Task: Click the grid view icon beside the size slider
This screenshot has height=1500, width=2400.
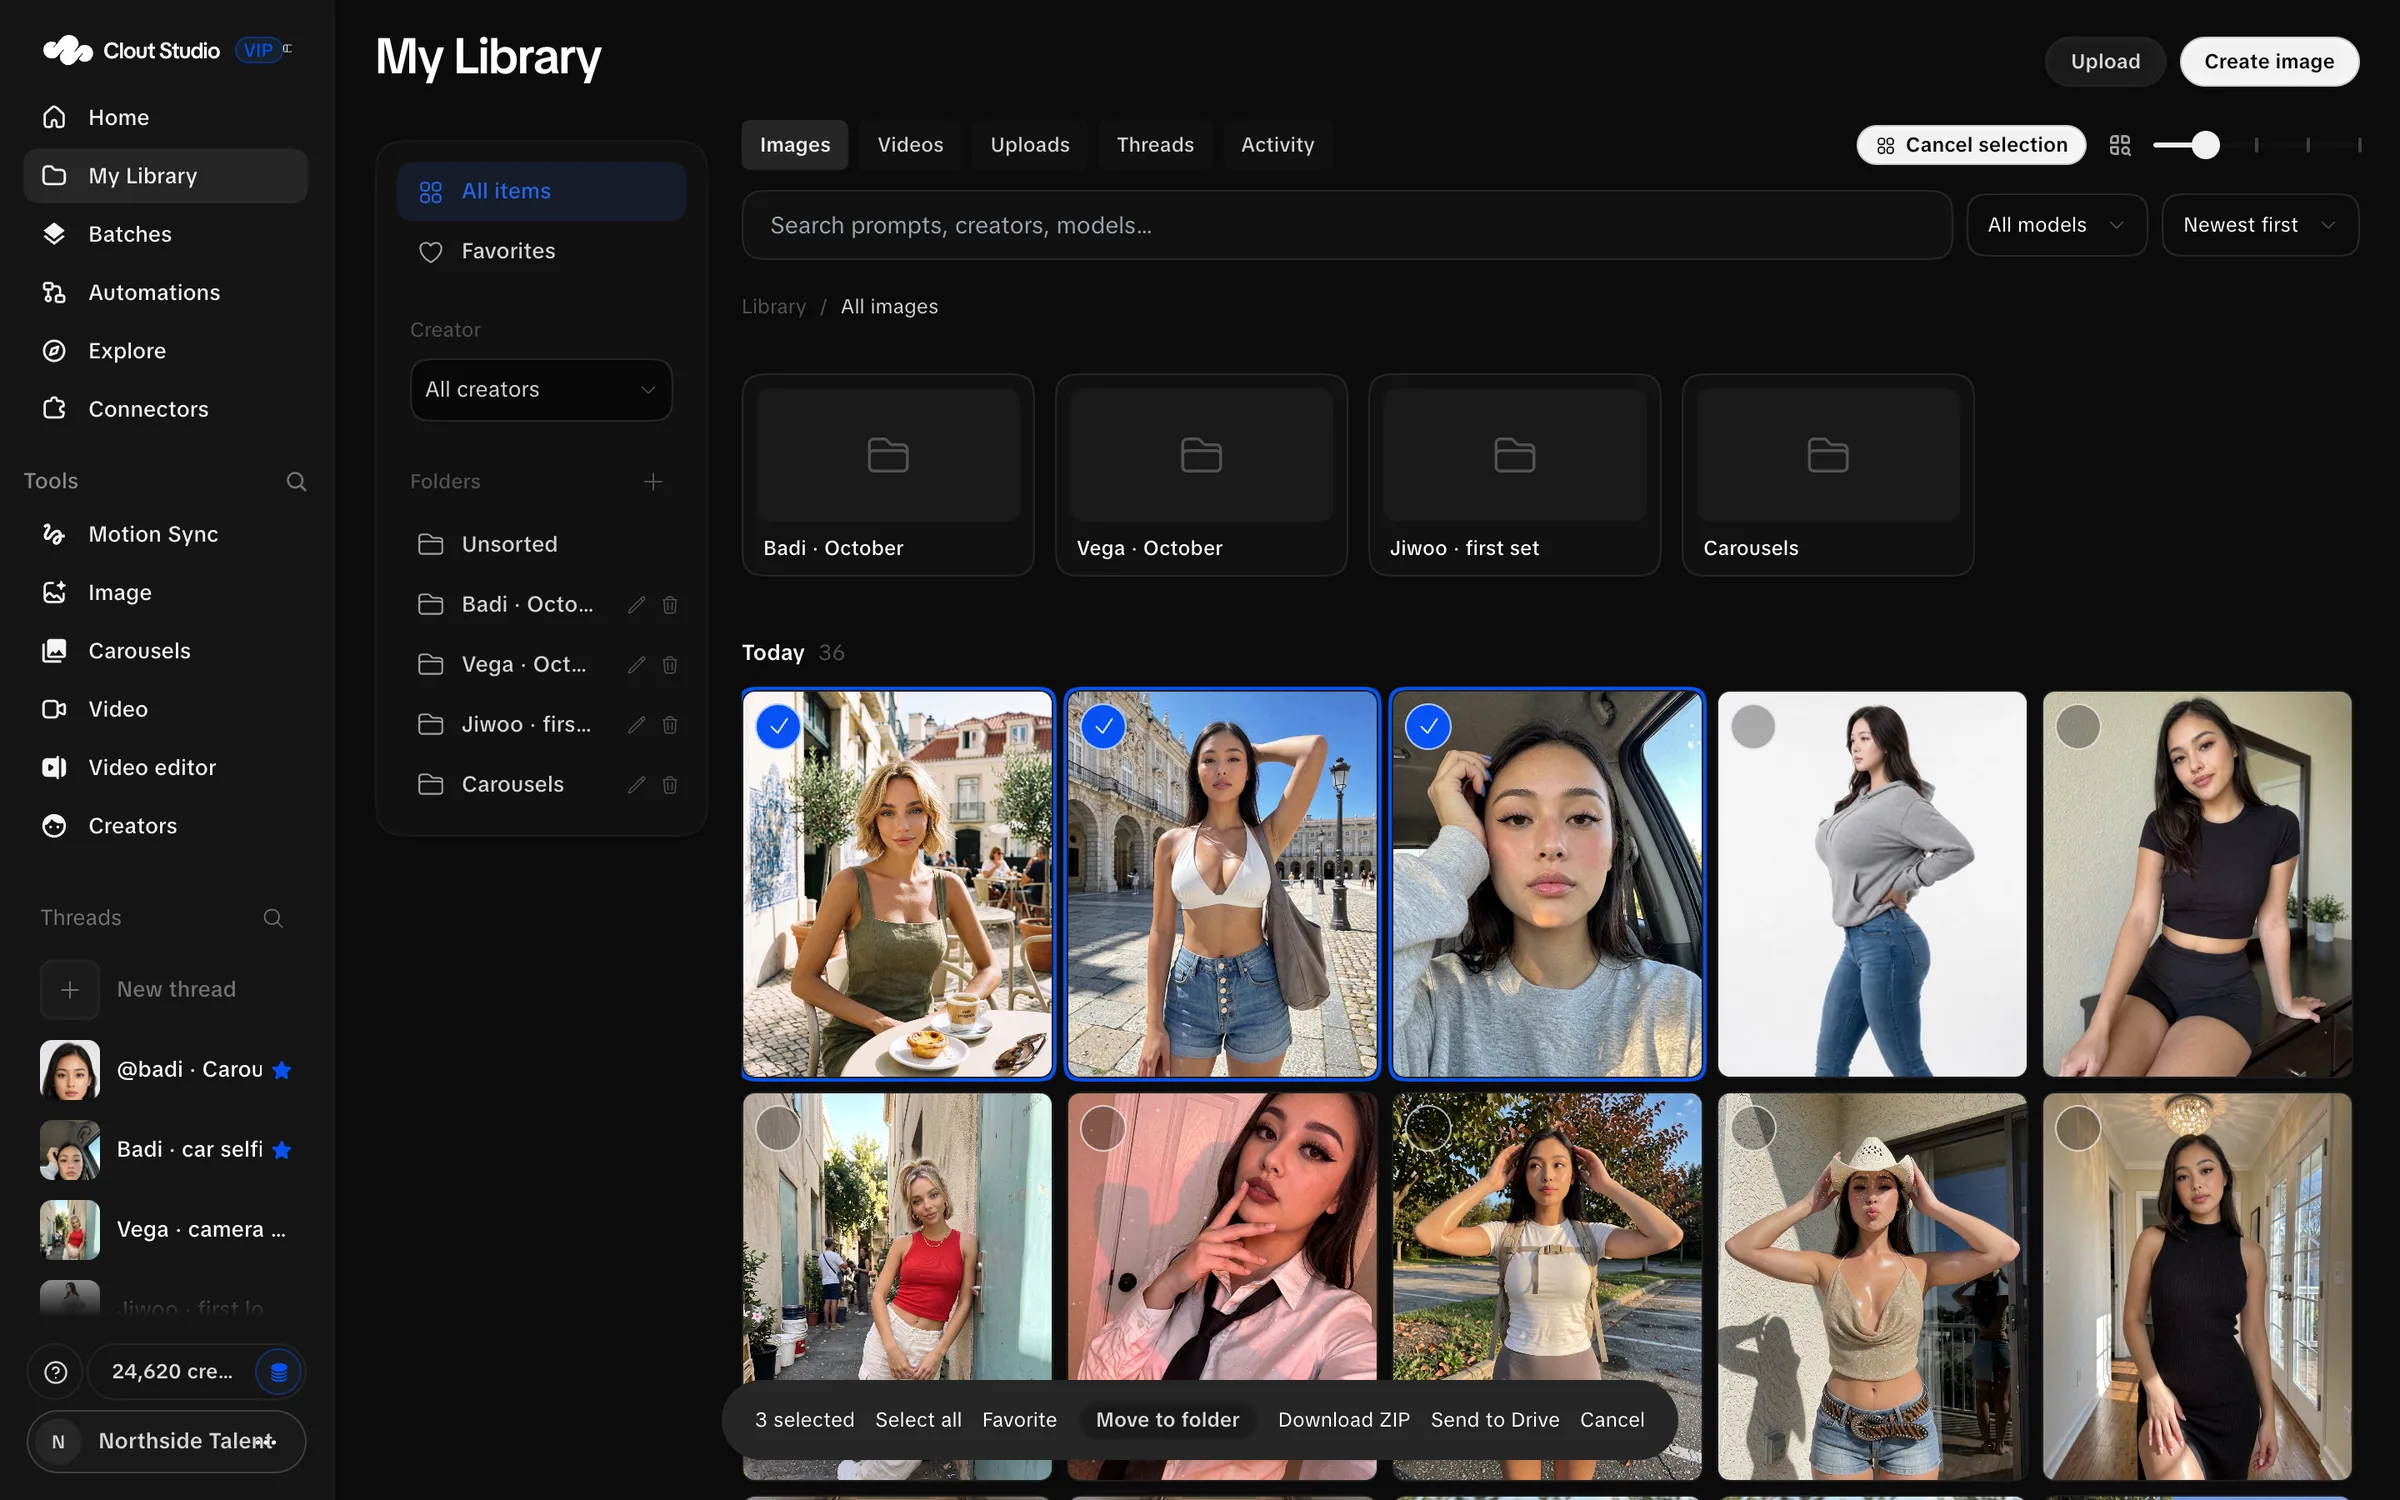Action: (x=2119, y=145)
